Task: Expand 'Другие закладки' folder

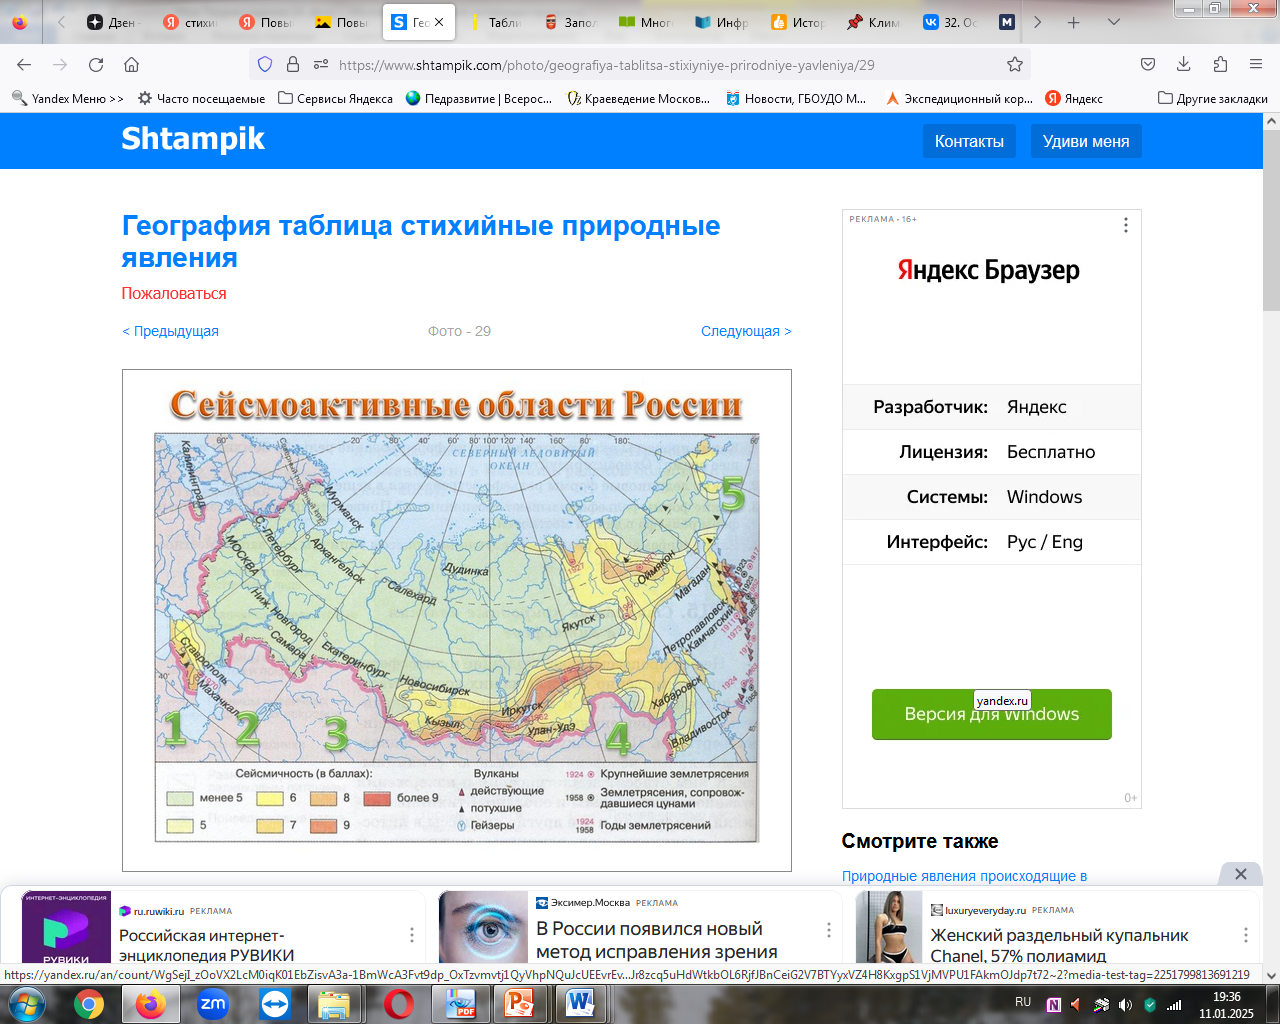Action: tap(1212, 98)
